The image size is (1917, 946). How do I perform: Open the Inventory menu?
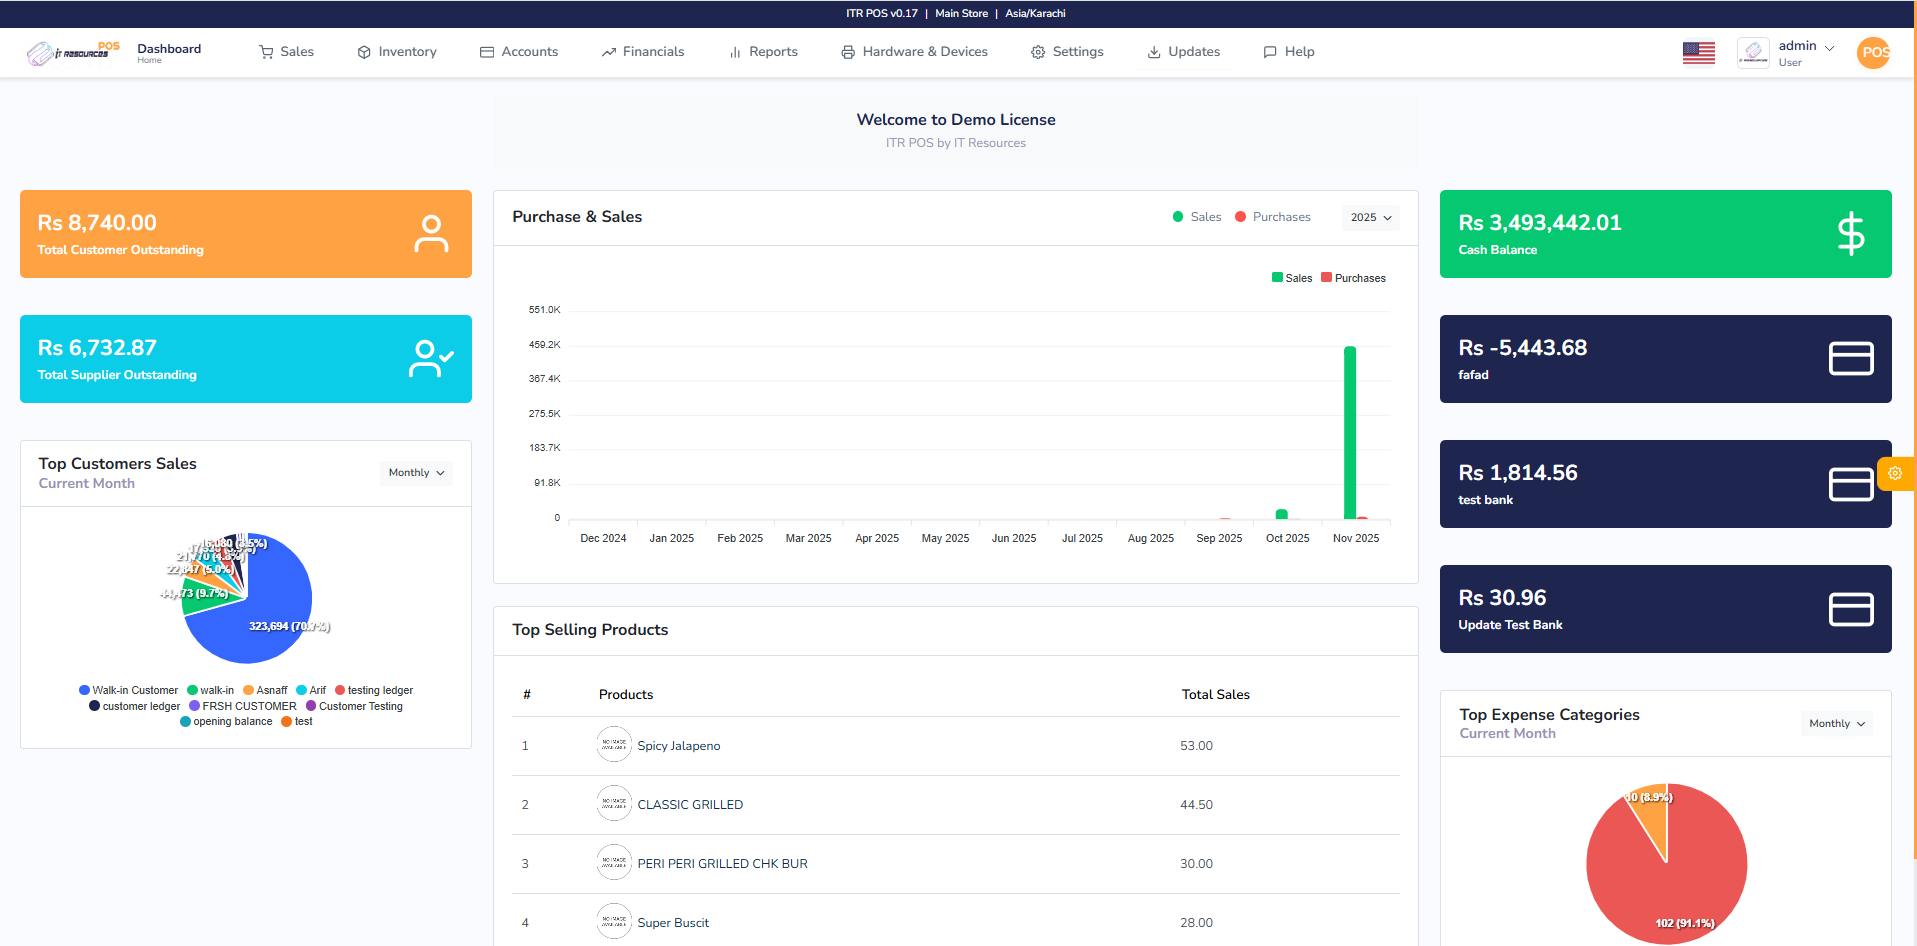click(x=397, y=52)
